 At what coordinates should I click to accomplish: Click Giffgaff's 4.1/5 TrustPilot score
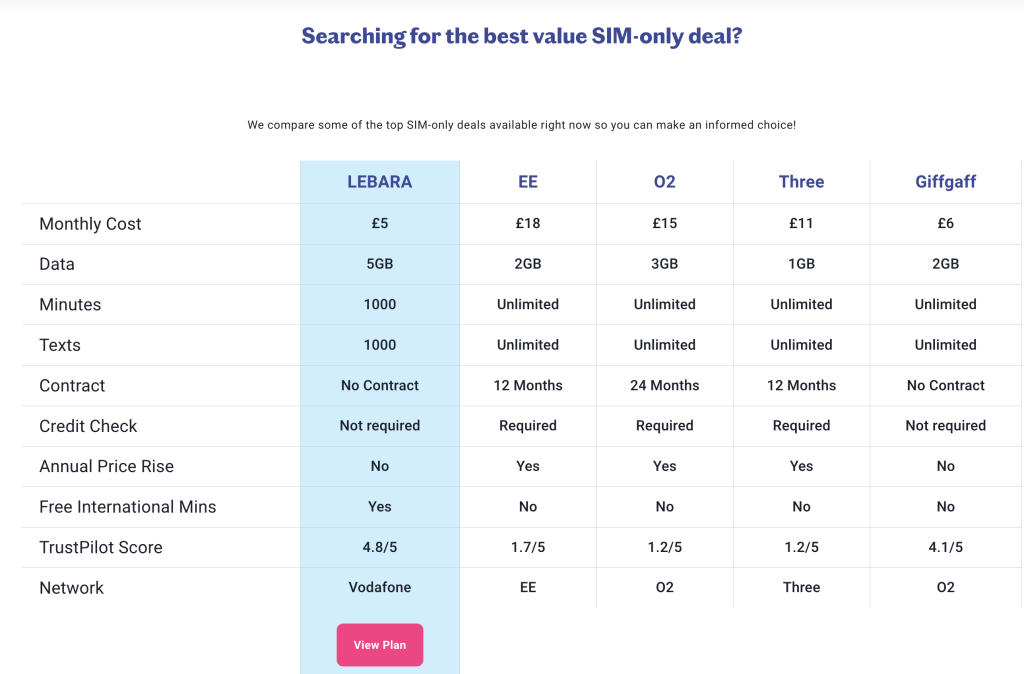point(946,548)
